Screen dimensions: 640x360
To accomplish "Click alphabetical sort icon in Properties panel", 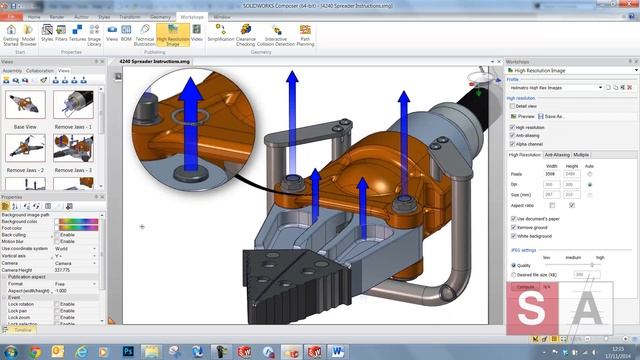I will (15, 206).
